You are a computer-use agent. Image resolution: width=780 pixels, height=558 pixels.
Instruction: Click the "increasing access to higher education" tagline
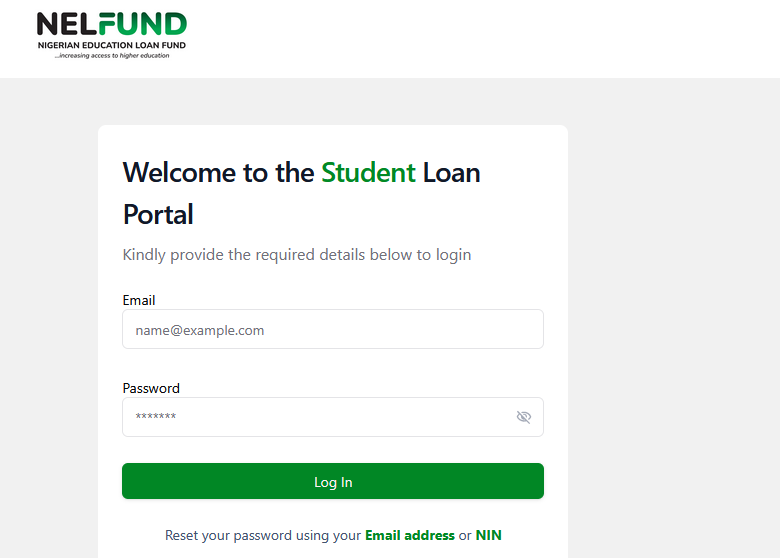click(112, 56)
